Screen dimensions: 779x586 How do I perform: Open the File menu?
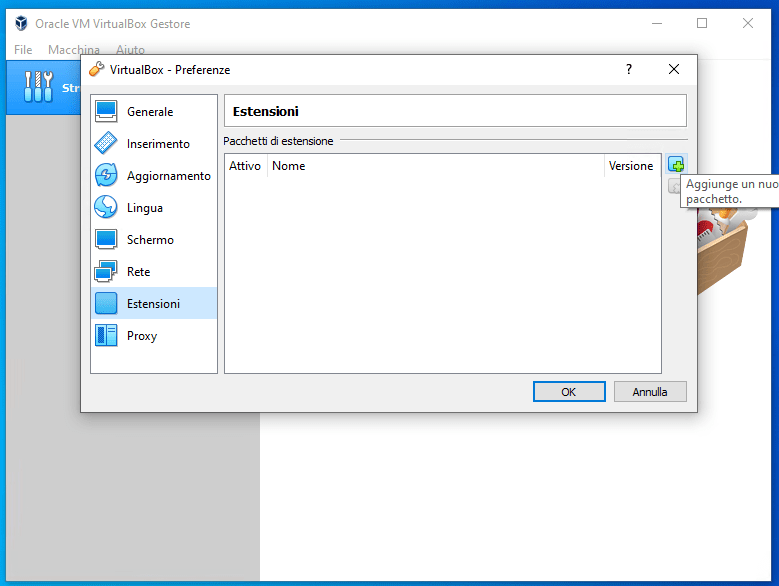tap(23, 50)
